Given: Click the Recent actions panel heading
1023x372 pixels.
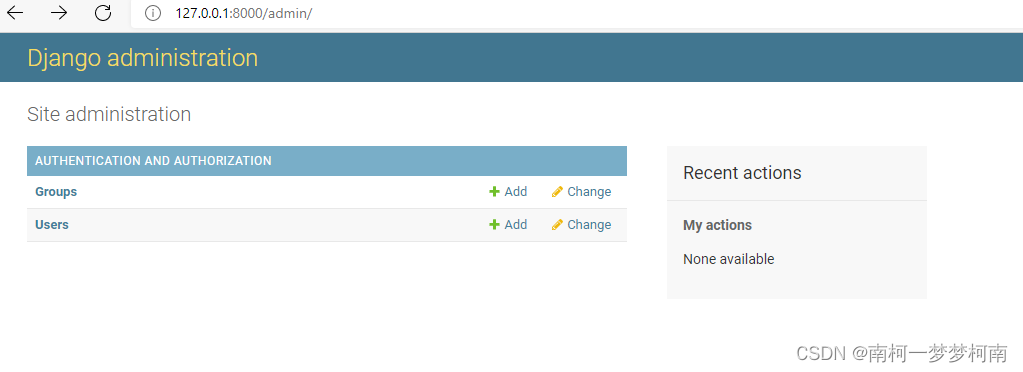Looking at the screenshot, I should (742, 173).
